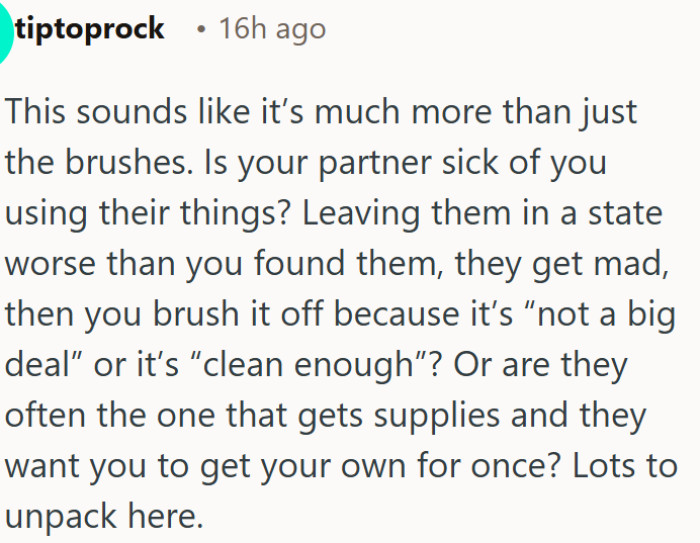This screenshot has height=543, width=700.
Task: Open the tiptoprock user profile
Action: pyautogui.click(x=90, y=29)
